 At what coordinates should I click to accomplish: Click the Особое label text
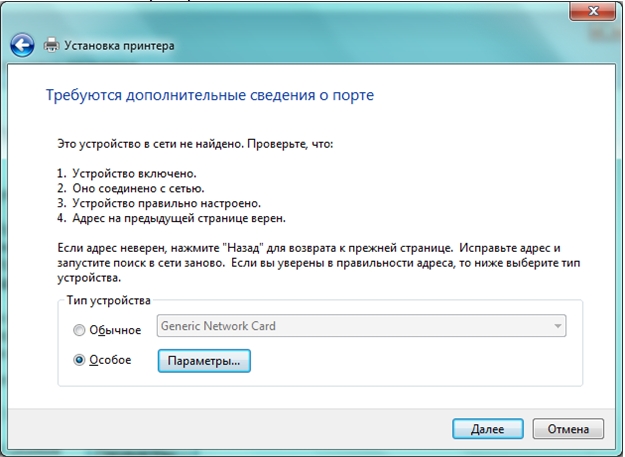tap(109, 361)
